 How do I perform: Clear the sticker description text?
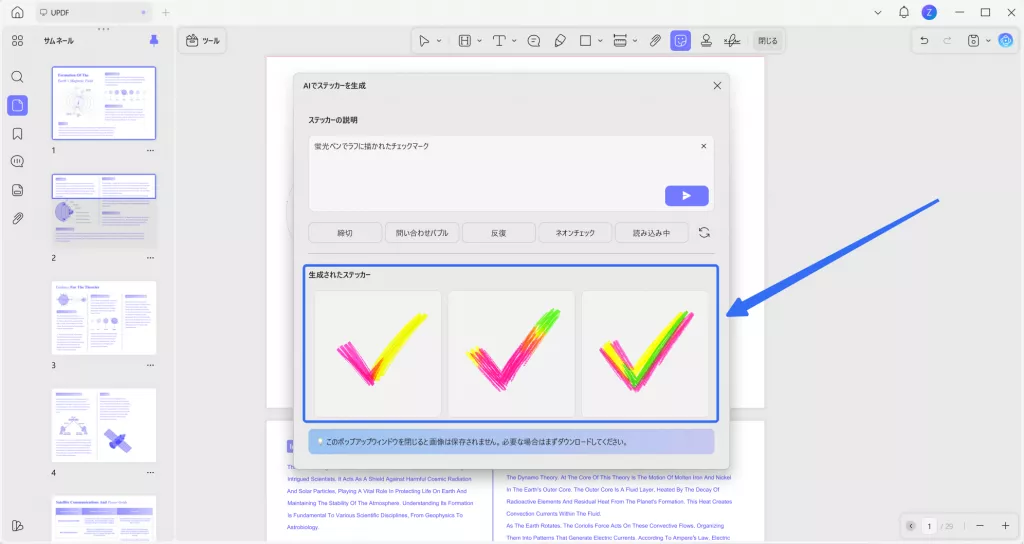[x=703, y=146]
